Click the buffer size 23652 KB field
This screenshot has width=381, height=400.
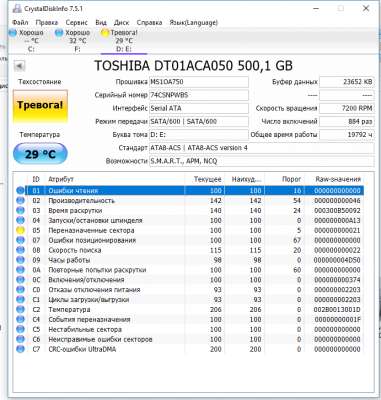point(347,82)
